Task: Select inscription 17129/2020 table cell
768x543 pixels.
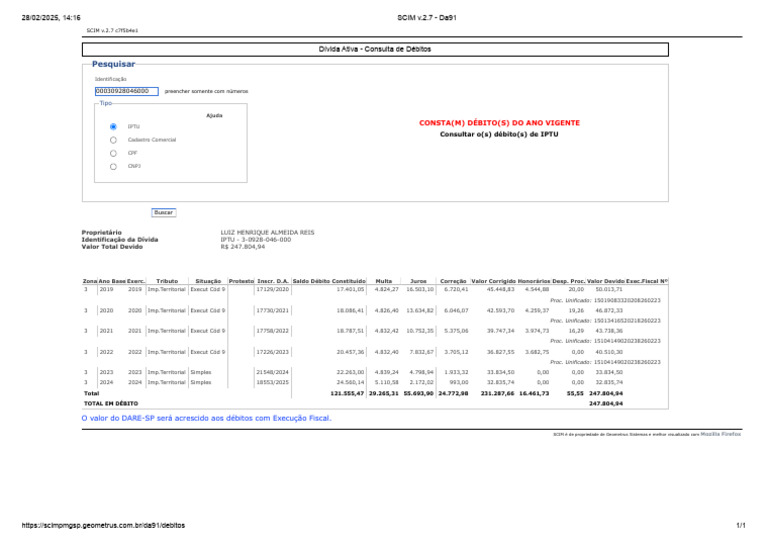Action: [x=272, y=289]
